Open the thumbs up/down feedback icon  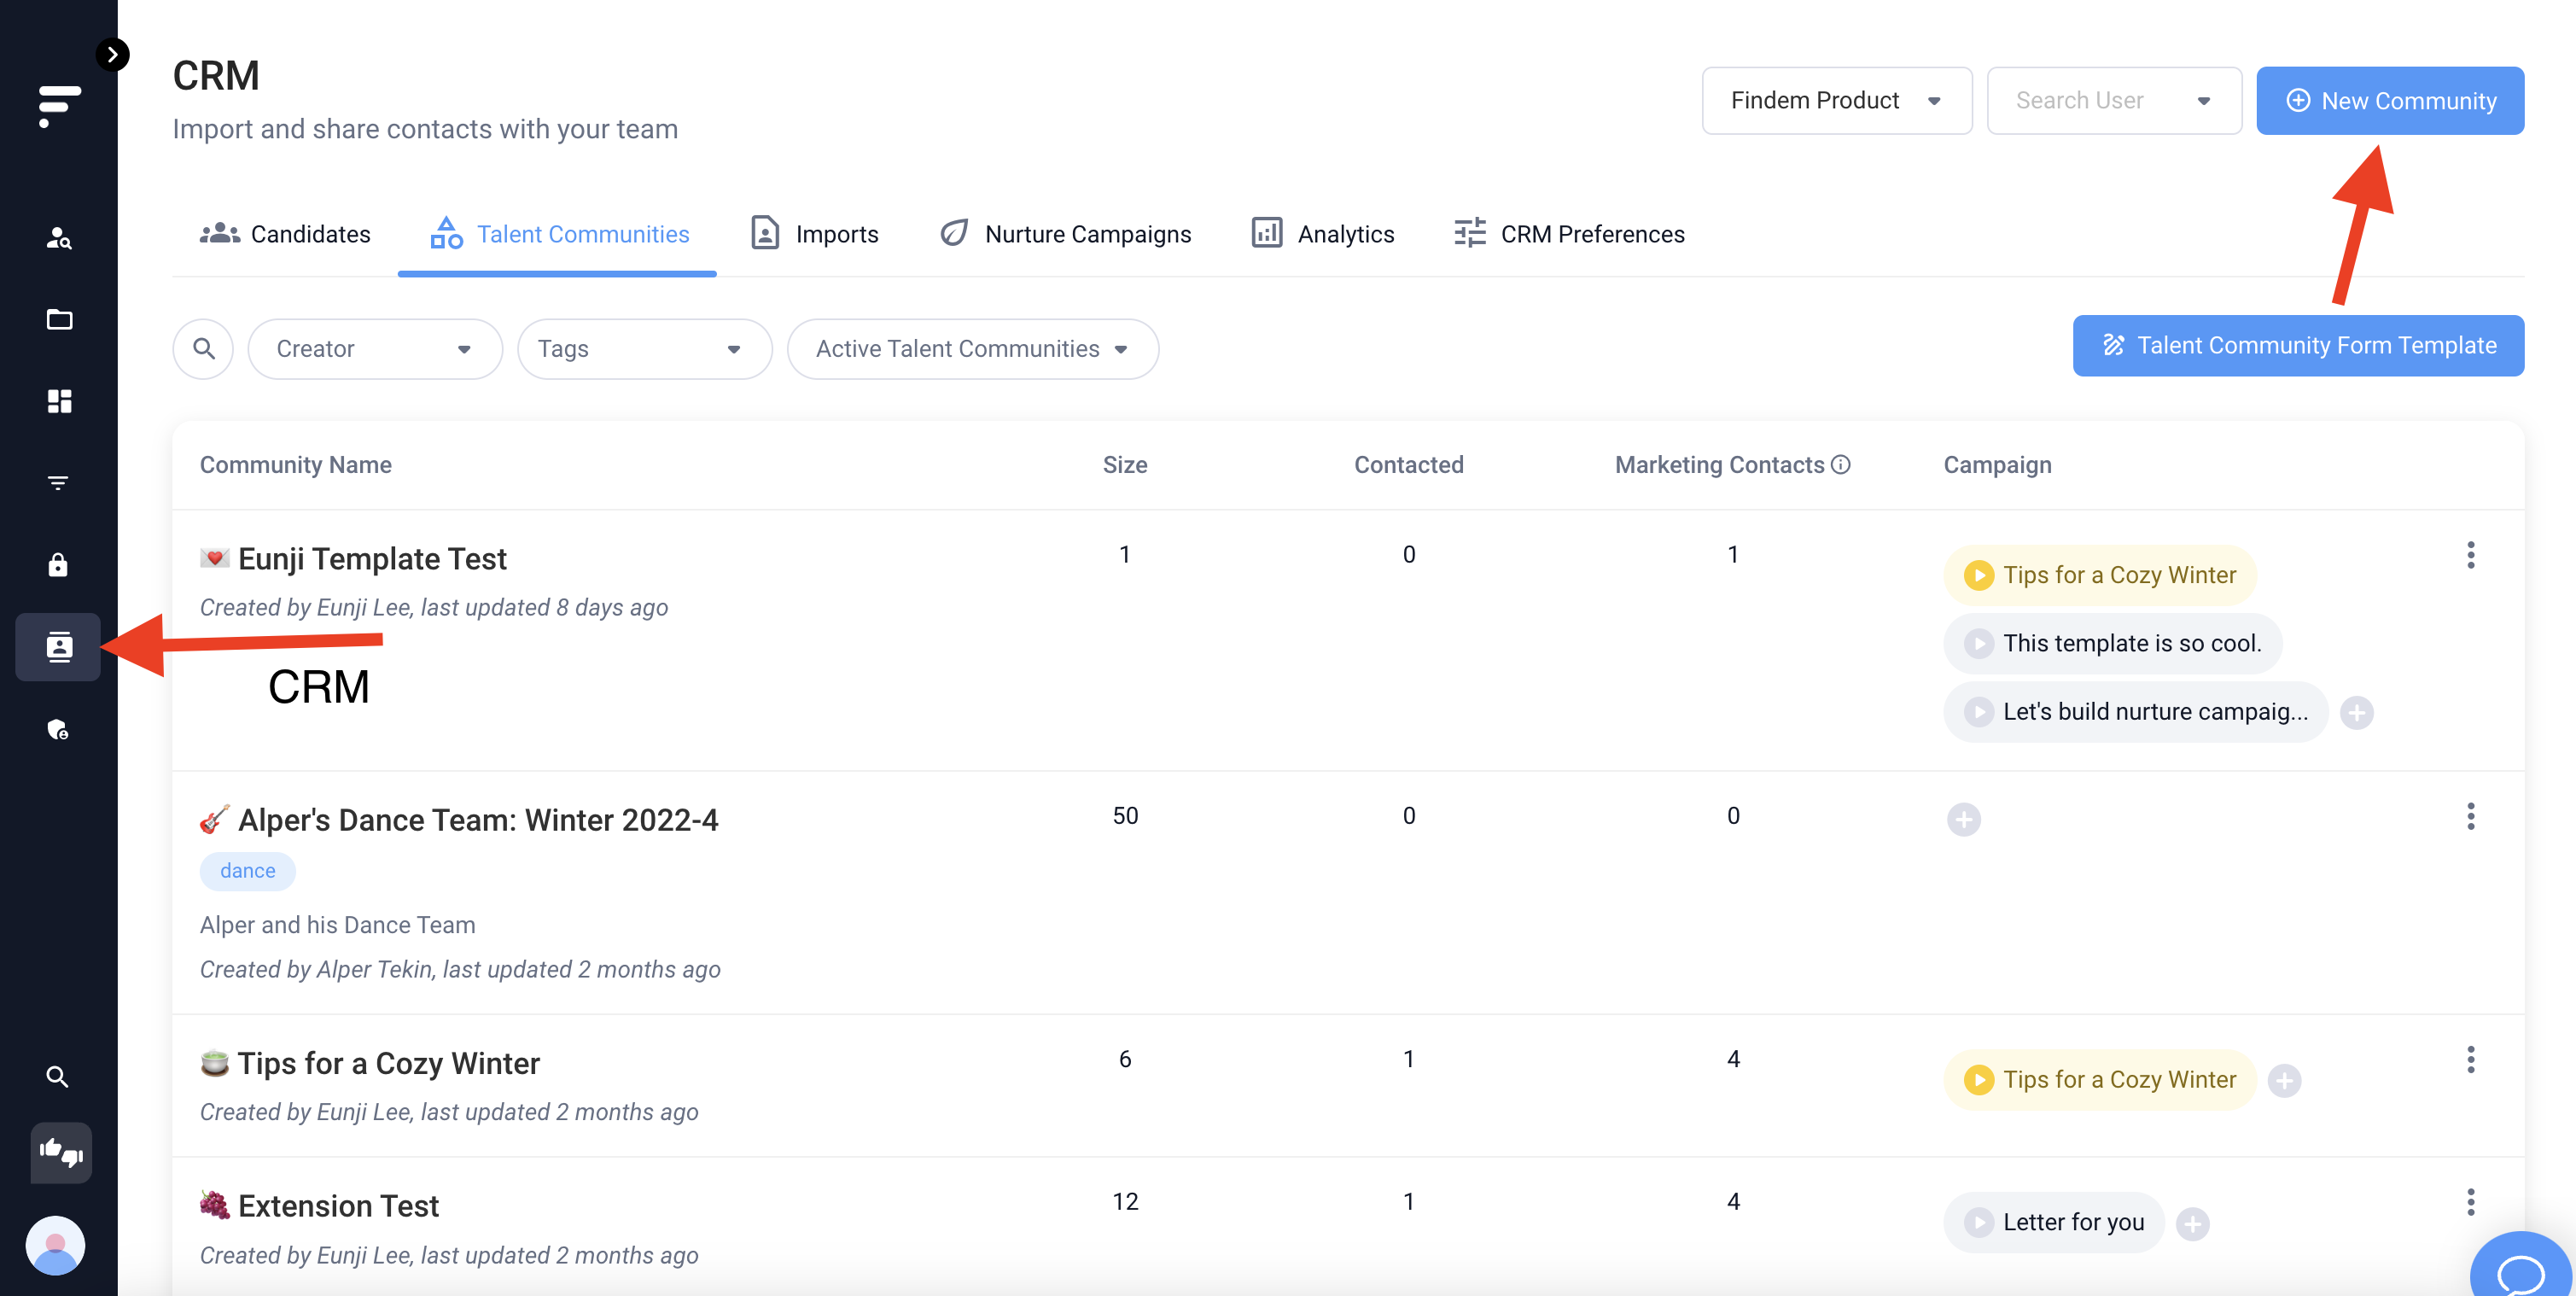tap(61, 1153)
